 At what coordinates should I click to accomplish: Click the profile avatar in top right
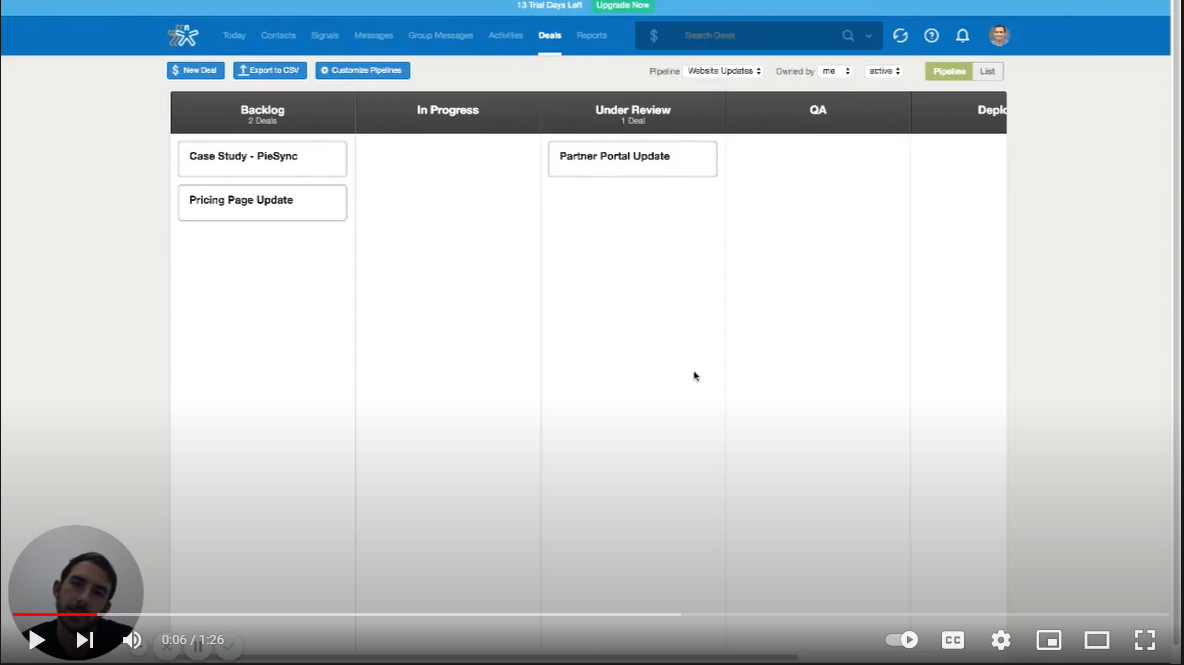[998, 35]
